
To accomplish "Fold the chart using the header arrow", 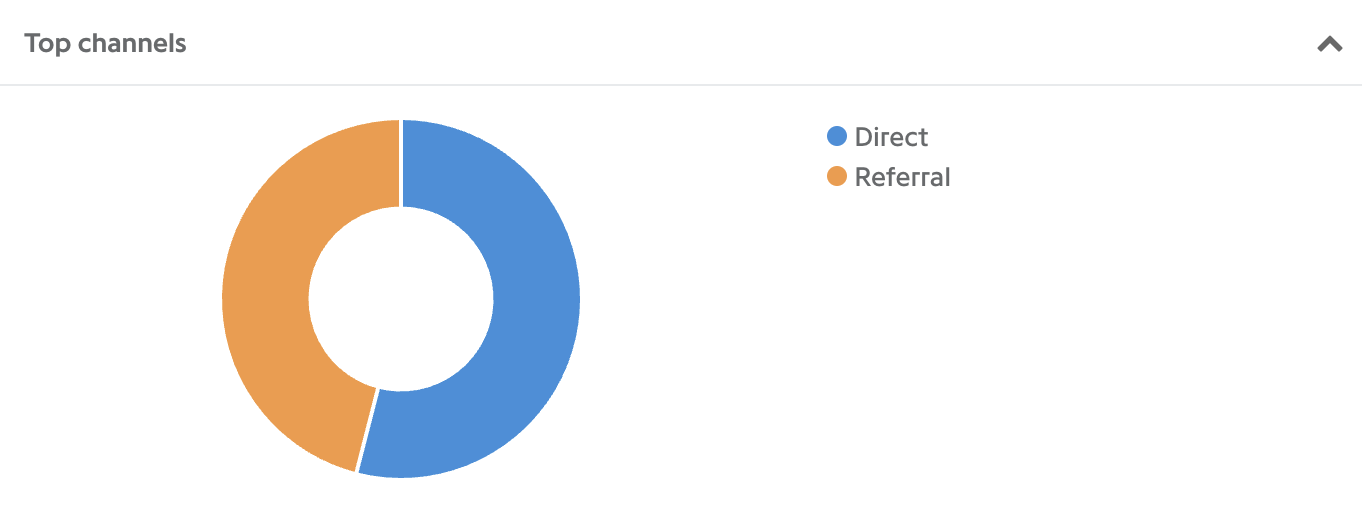I will (1329, 44).
